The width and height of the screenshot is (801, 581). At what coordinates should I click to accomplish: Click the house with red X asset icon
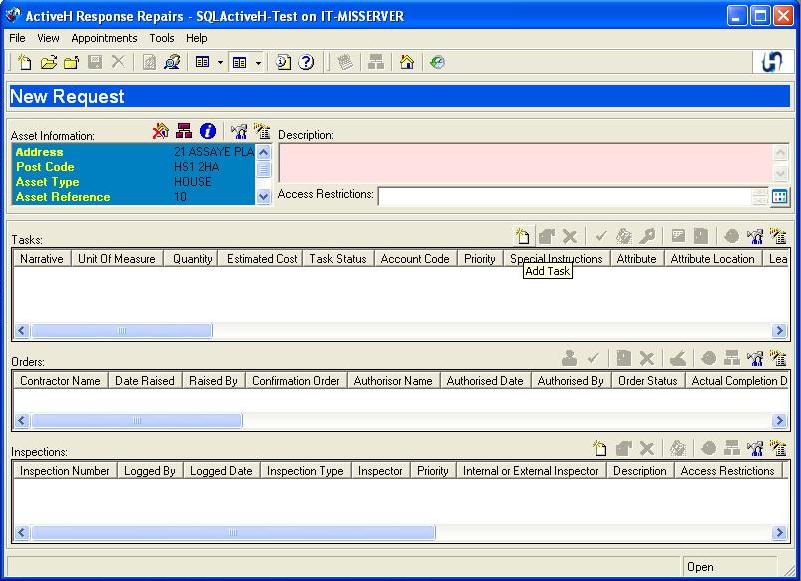(x=160, y=131)
